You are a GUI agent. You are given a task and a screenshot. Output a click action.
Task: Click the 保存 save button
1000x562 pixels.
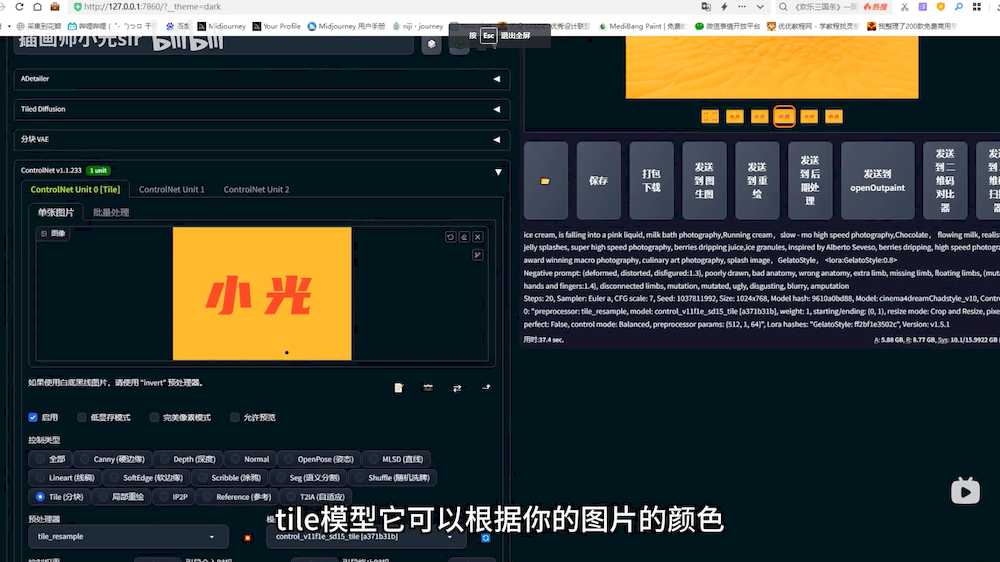[x=598, y=181]
